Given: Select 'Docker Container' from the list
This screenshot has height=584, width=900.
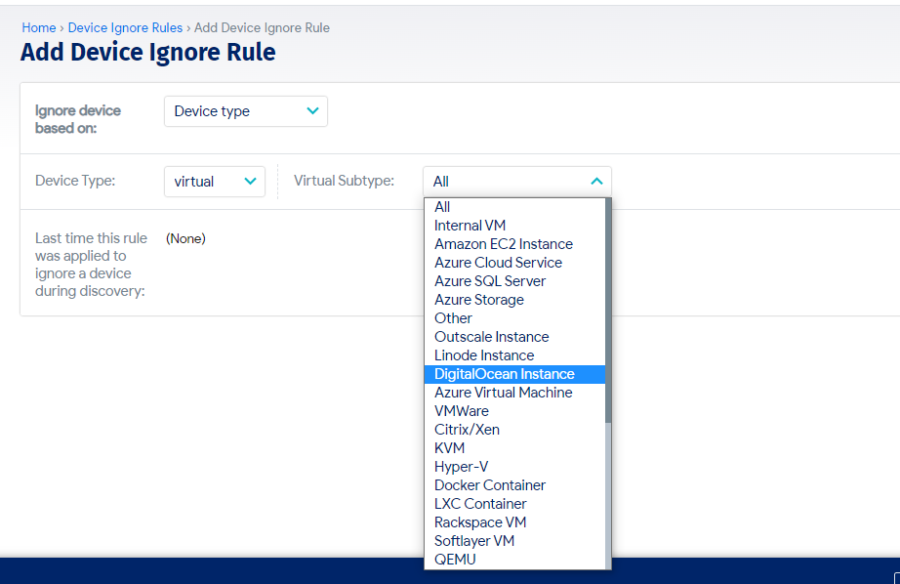Looking at the screenshot, I should 489,485.
